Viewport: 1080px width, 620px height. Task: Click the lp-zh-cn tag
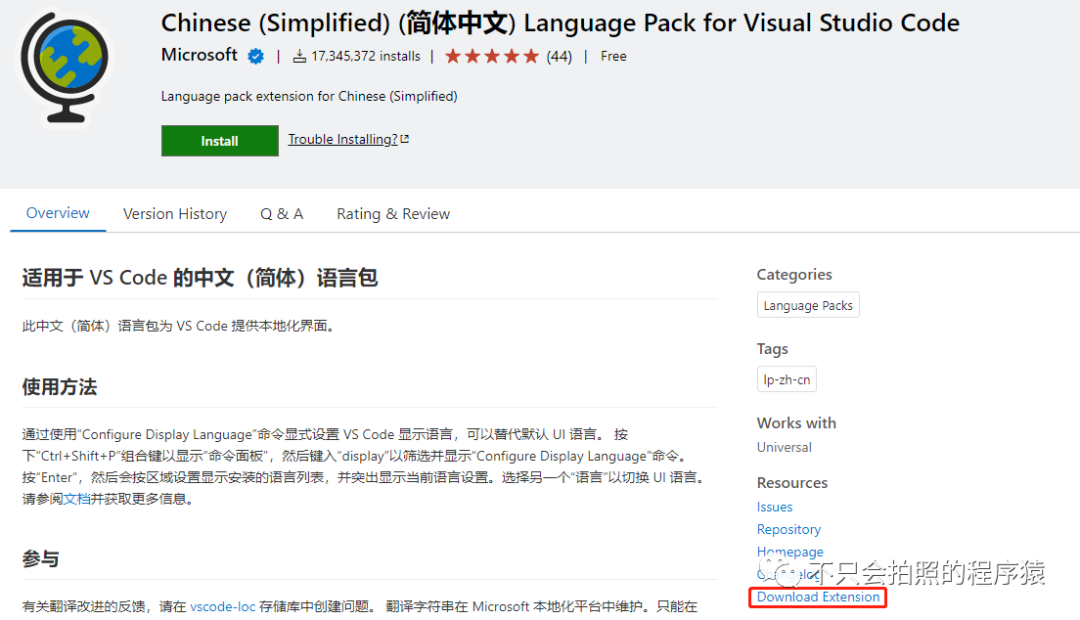tap(787, 380)
